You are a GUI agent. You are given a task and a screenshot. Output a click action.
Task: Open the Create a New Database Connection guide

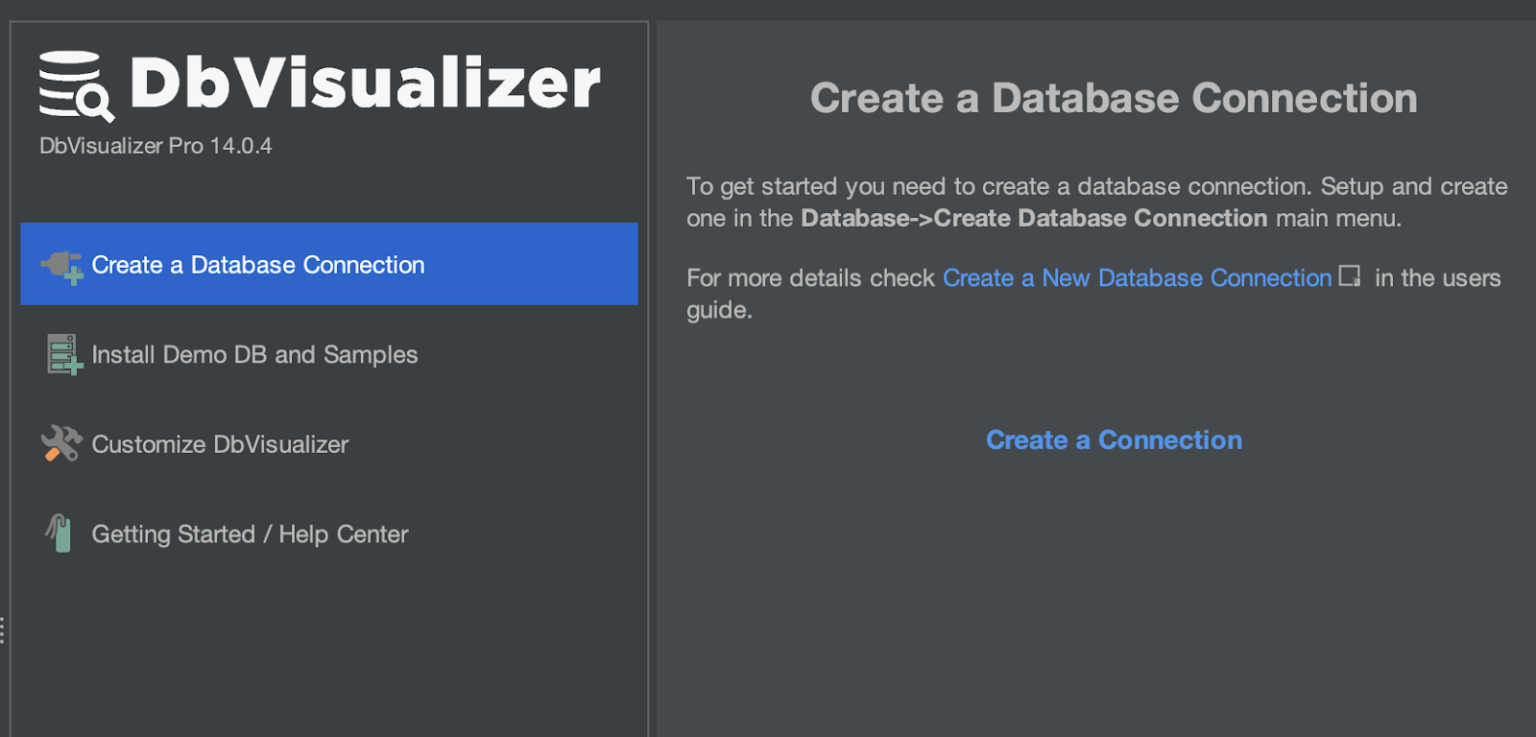(1137, 277)
